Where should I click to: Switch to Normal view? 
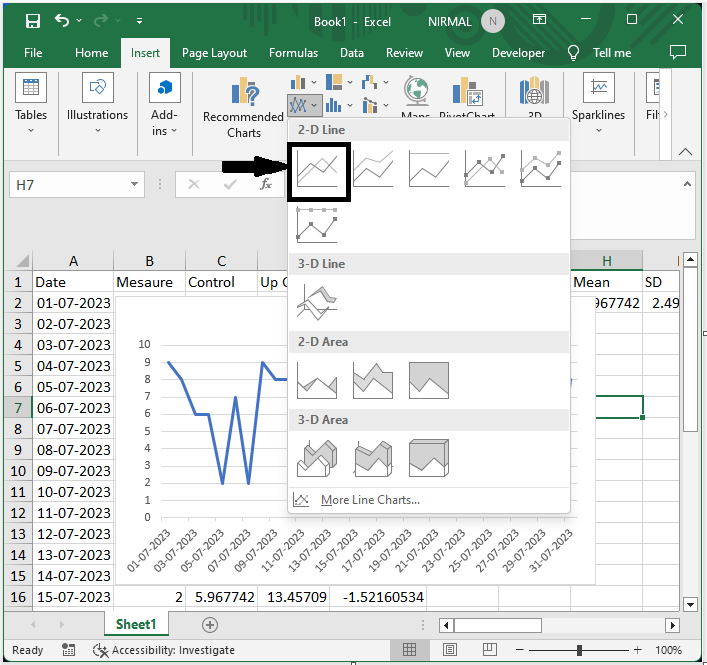click(409, 650)
